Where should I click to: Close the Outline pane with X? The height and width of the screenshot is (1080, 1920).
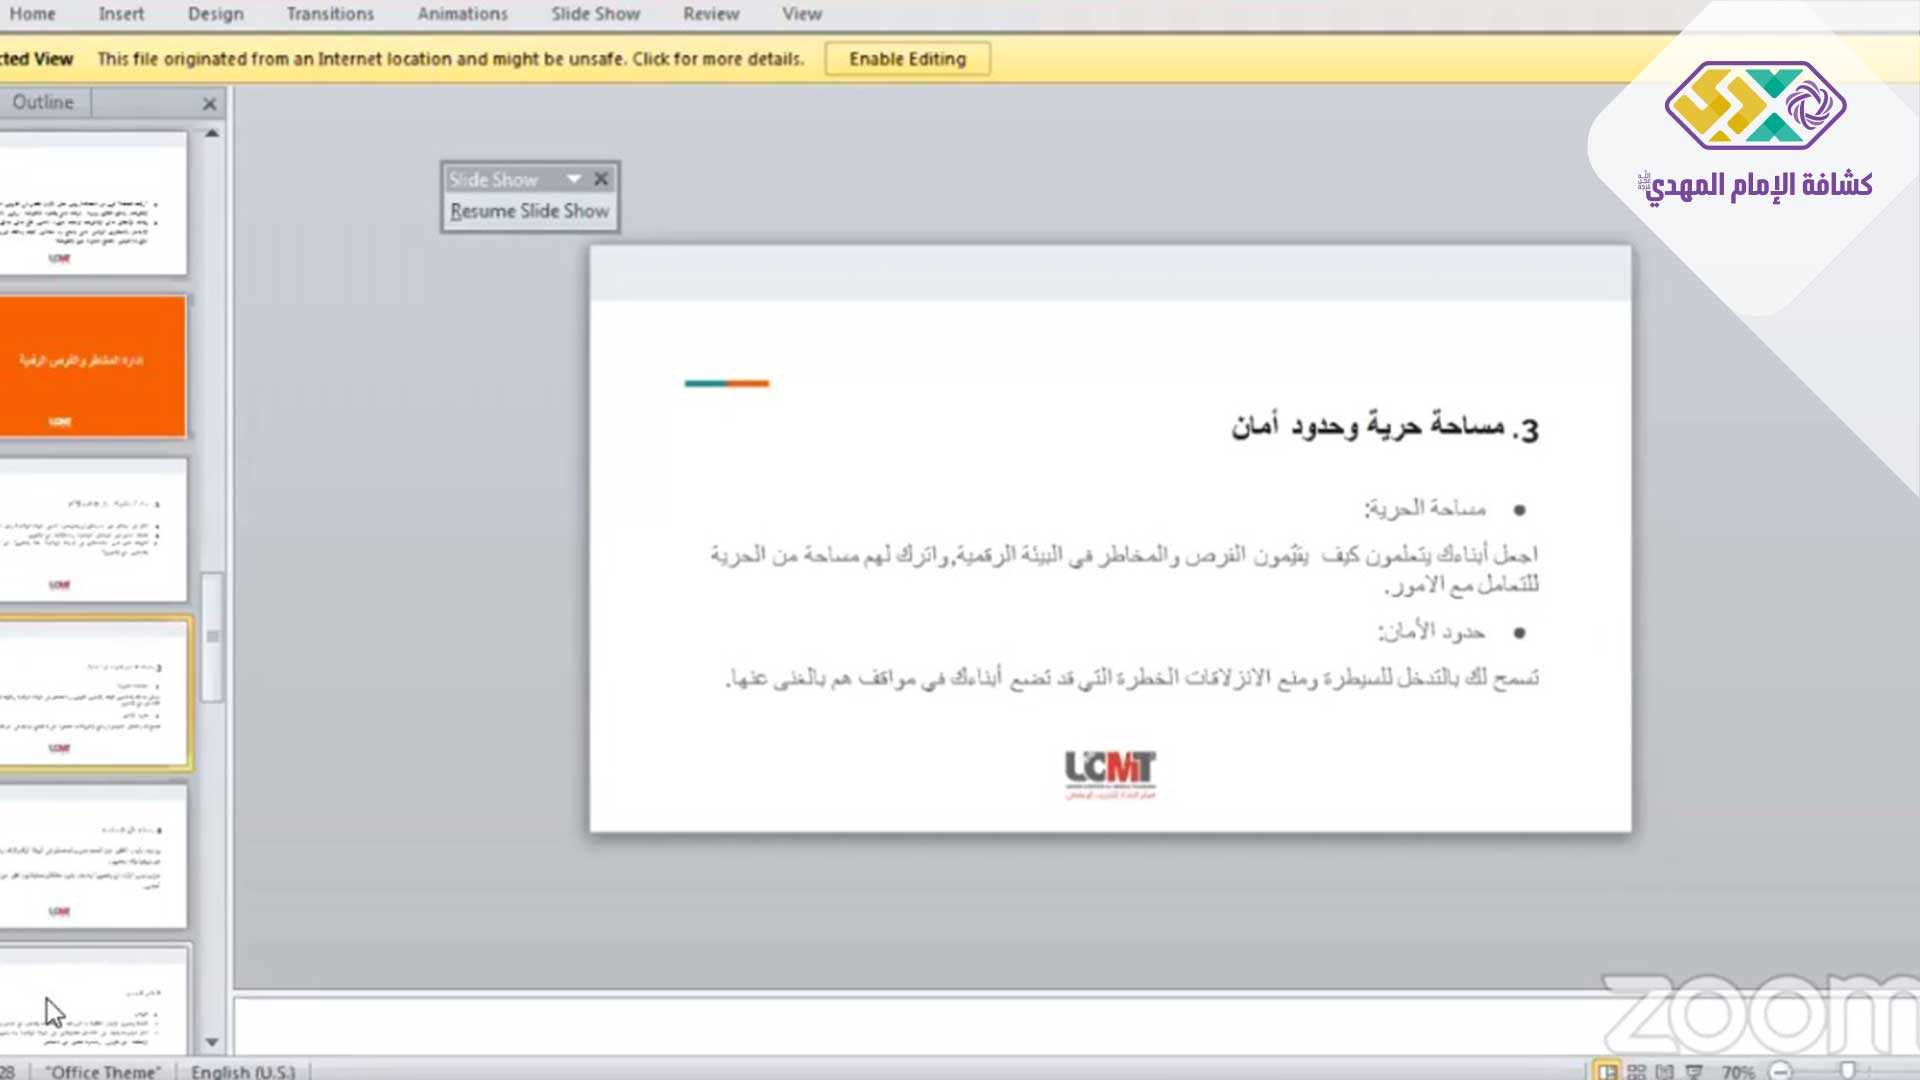209,103
